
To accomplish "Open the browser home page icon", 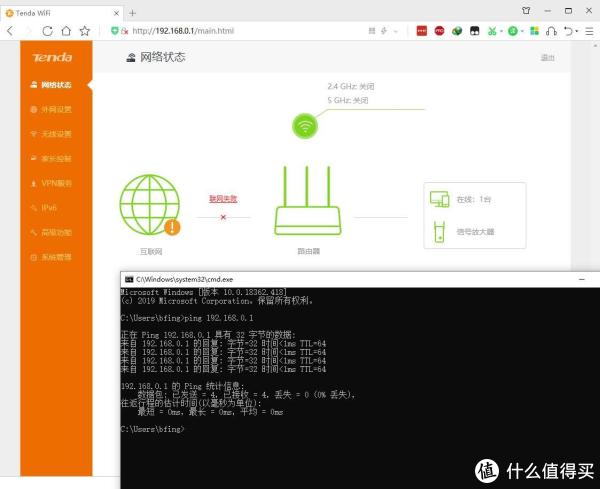I will 66,31.
